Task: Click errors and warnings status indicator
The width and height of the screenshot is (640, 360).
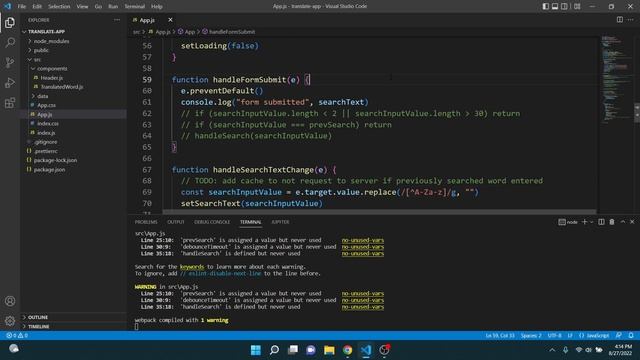Action: point(17,336)
